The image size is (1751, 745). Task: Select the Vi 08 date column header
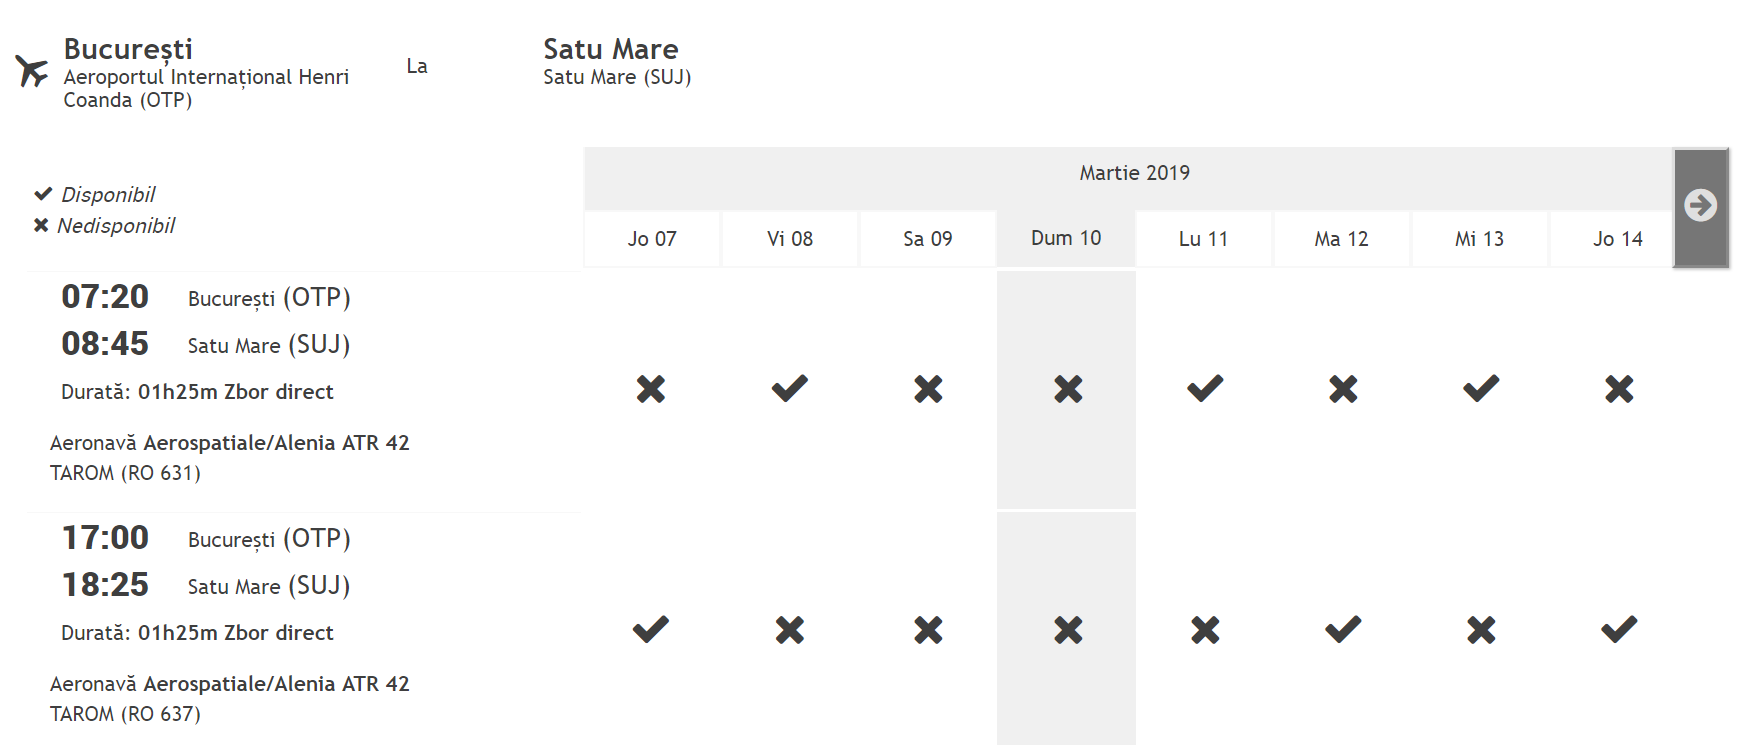click(x=790, y=239)
